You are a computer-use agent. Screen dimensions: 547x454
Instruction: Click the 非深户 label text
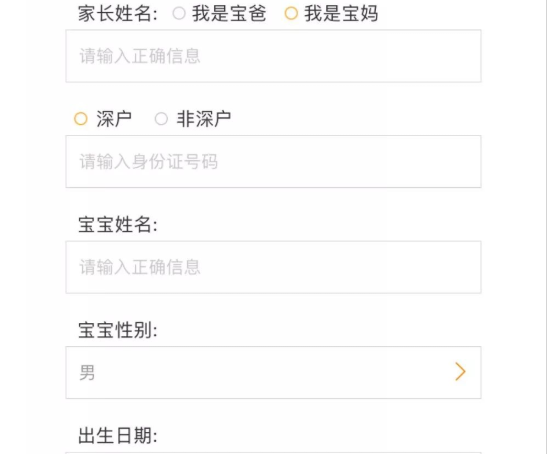pyautogui.click(x=204, y=119)
